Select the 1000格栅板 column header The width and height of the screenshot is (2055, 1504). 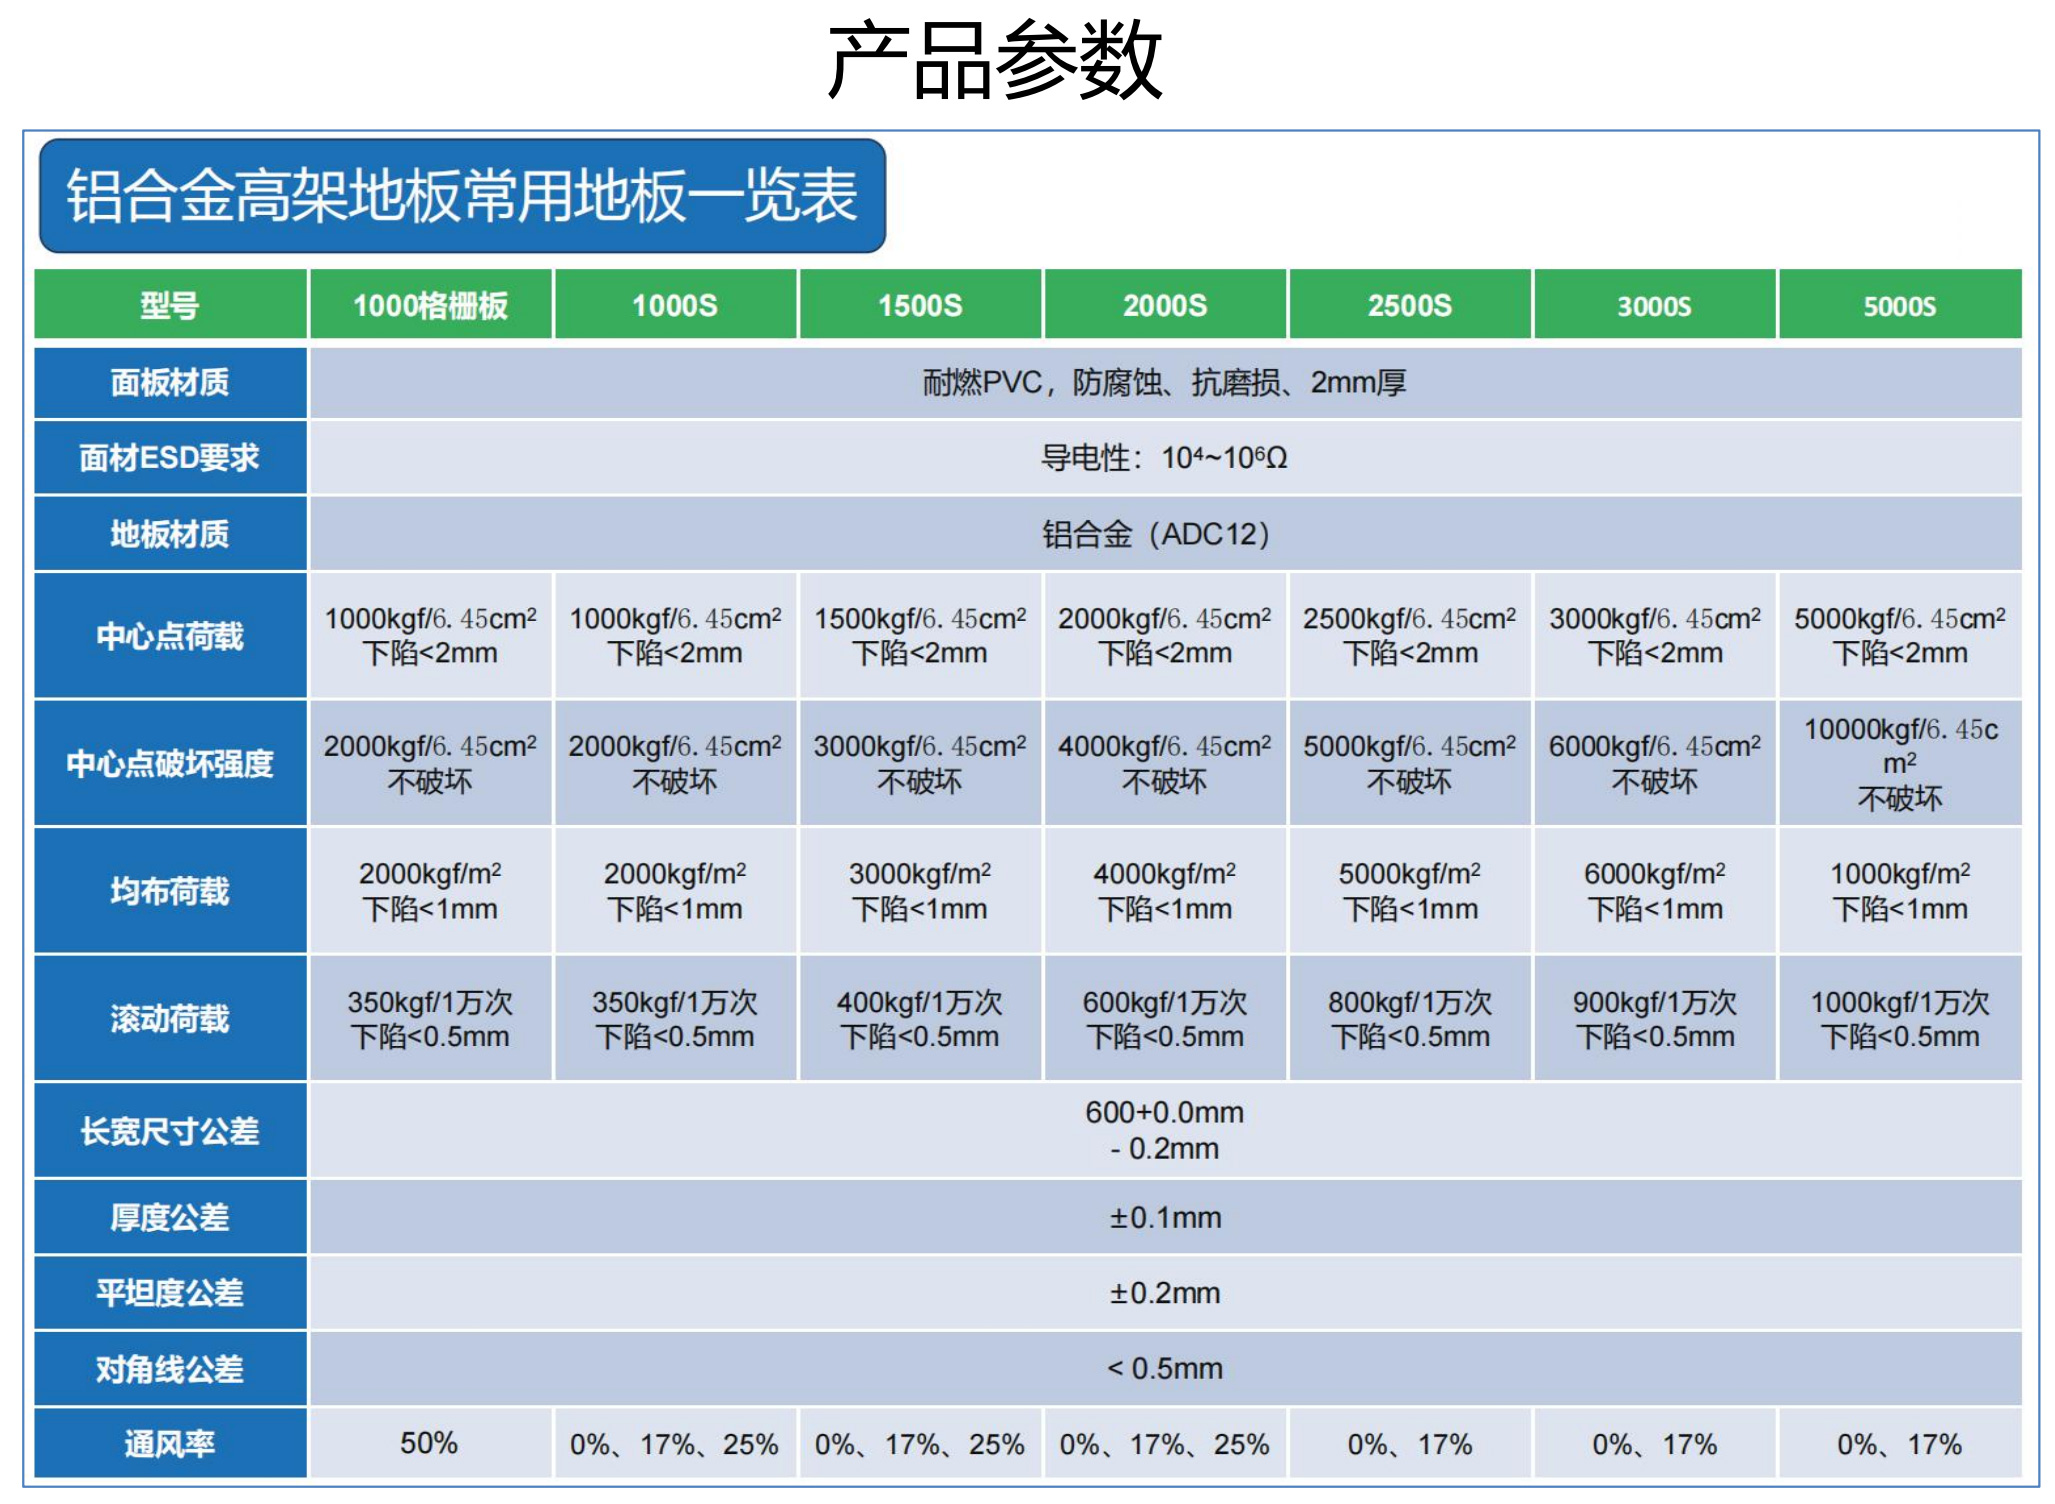(430, 305)
